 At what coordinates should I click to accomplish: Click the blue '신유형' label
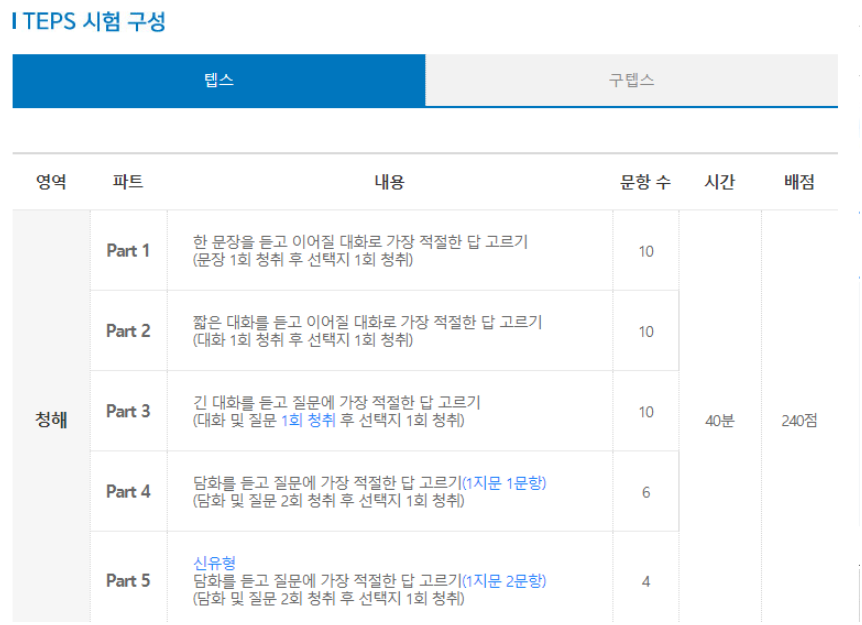pos(214,563)
